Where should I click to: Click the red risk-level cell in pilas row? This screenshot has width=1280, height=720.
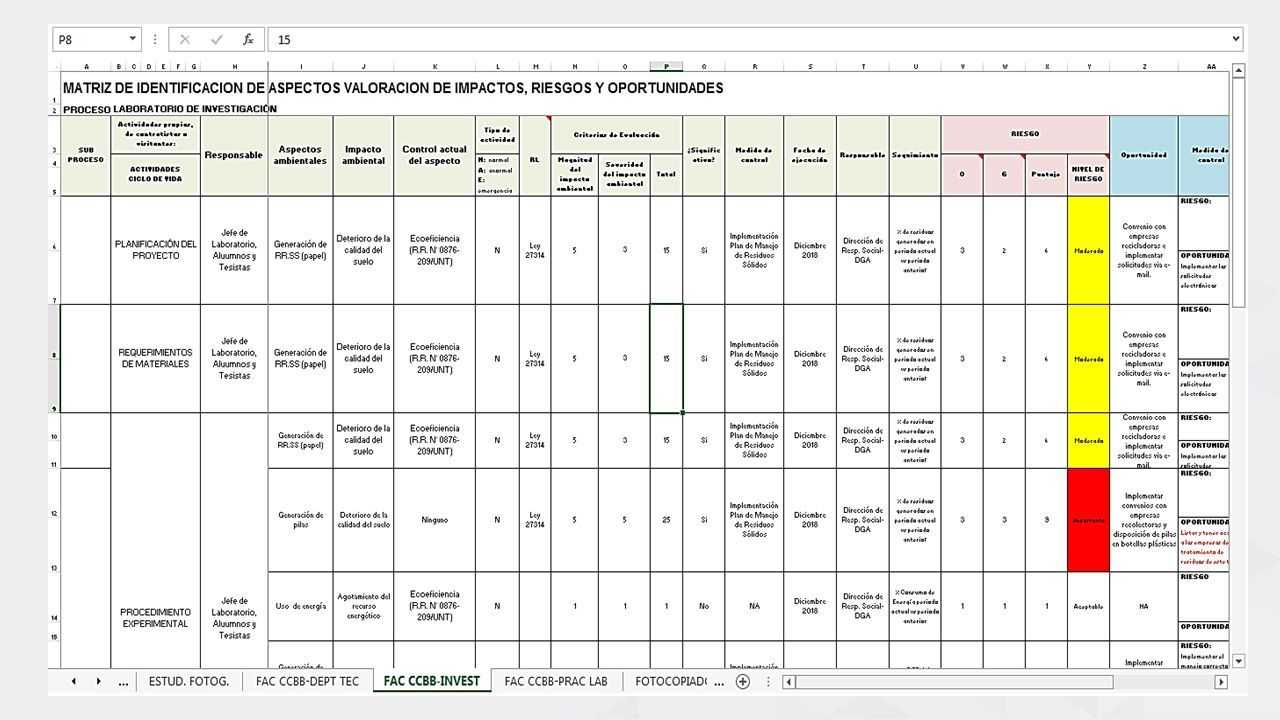(x=1088, y=520)
